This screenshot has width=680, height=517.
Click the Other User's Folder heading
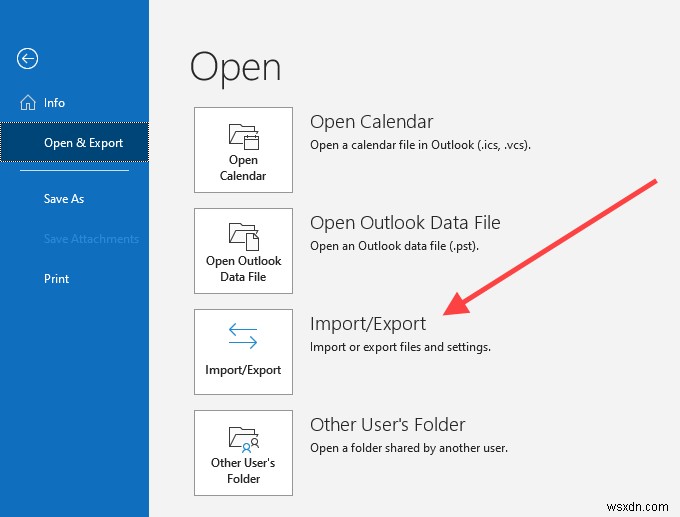click(388, 425)
